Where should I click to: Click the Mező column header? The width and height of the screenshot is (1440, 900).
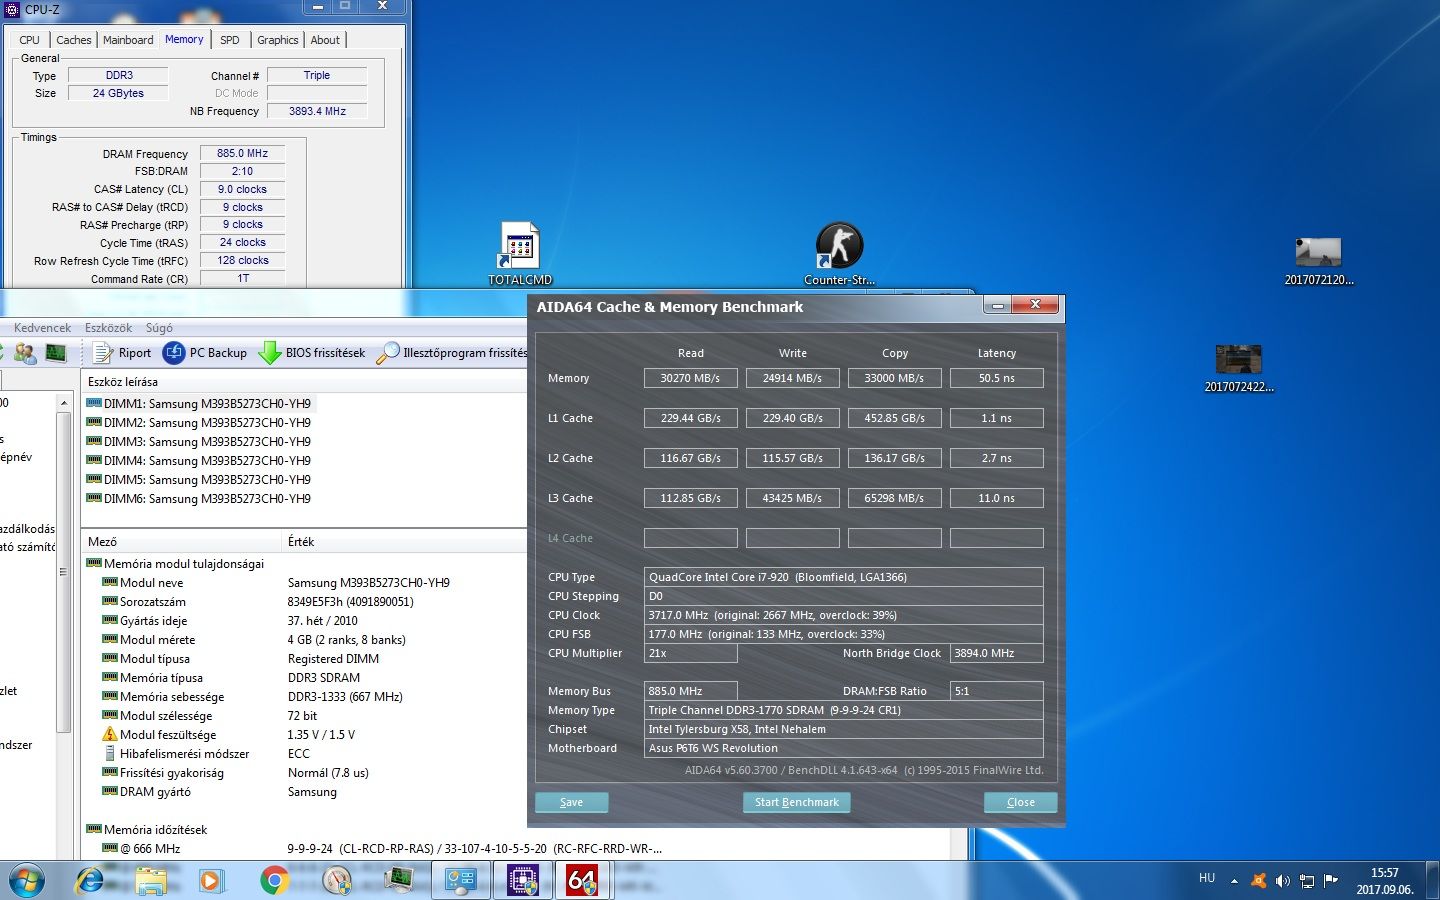pos(182,542)
